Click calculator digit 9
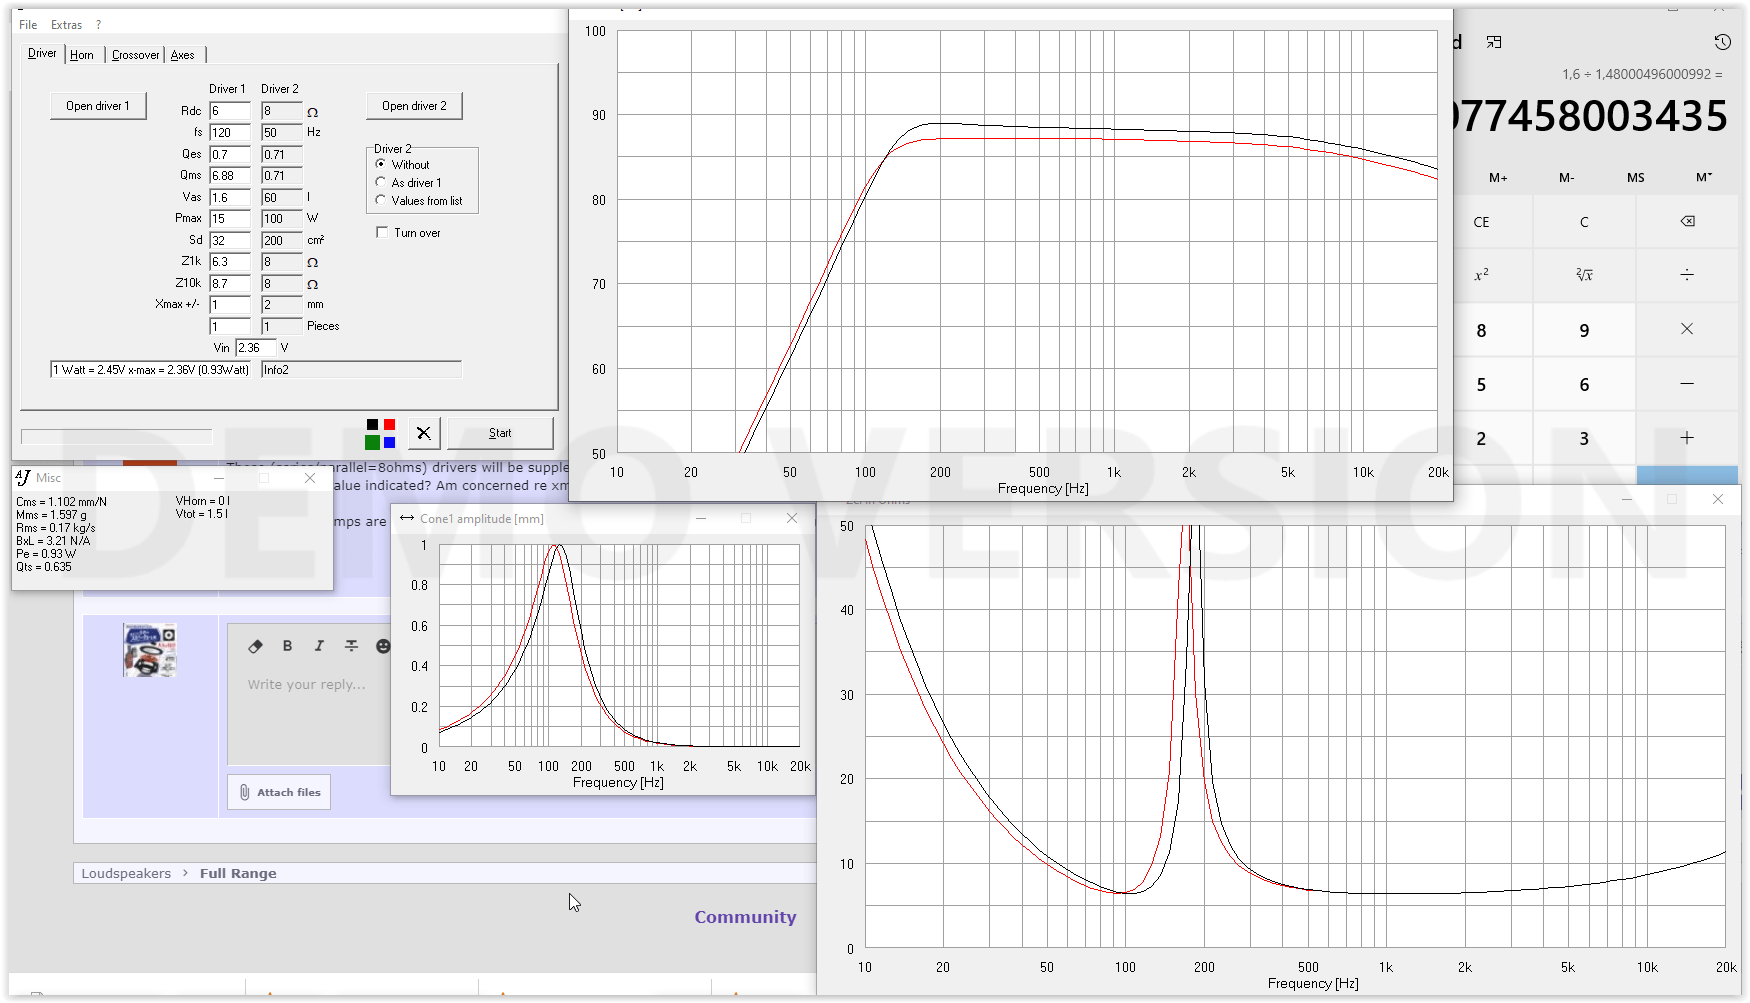Image resolution: width=1750 pixels, height=1003 pixels. (1584, 330)
